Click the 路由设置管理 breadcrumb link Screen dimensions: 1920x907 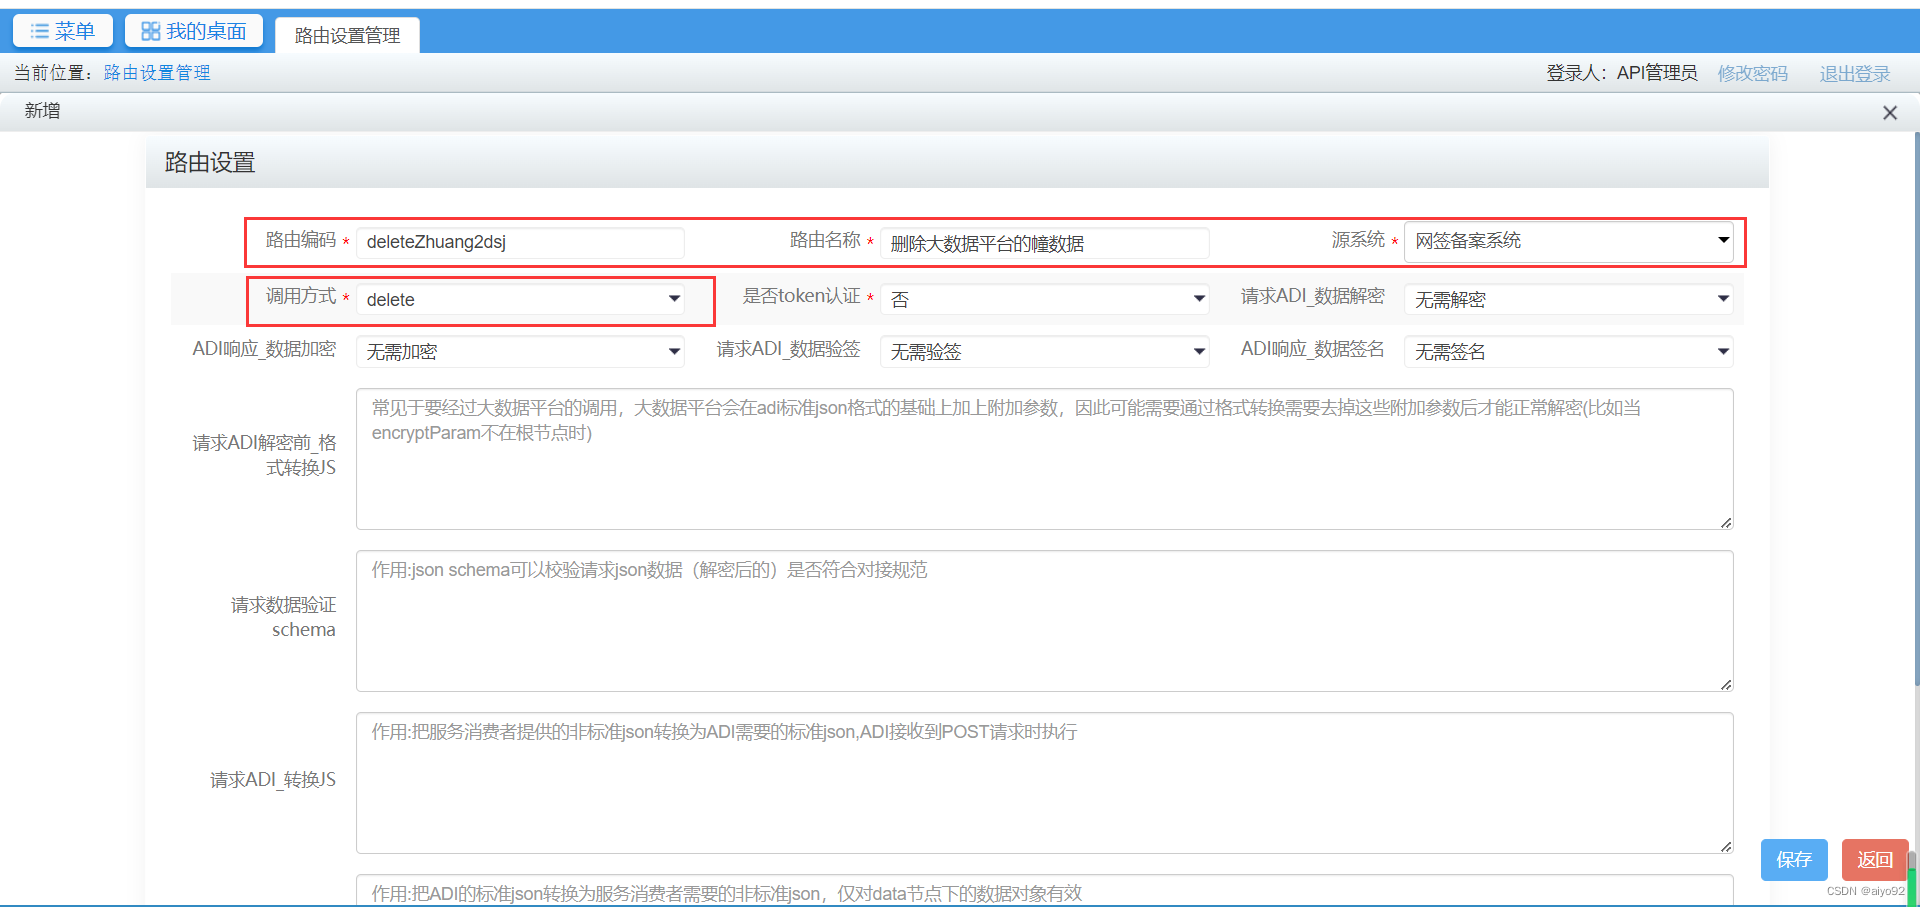(157, 73)
